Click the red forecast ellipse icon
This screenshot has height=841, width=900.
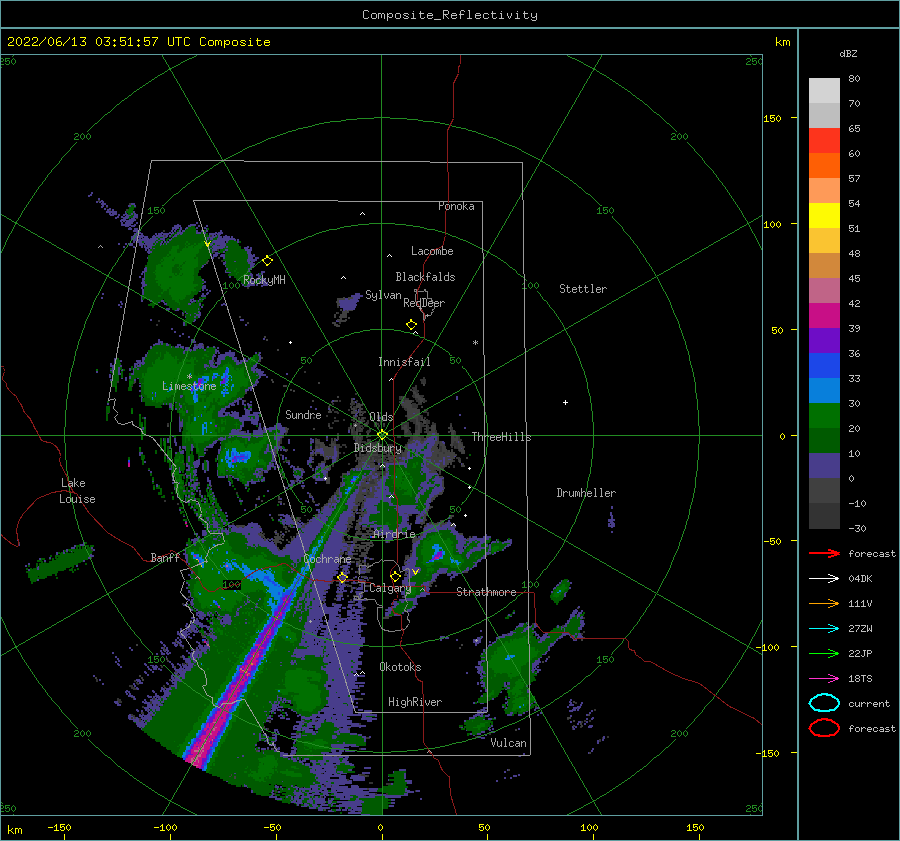824,728
